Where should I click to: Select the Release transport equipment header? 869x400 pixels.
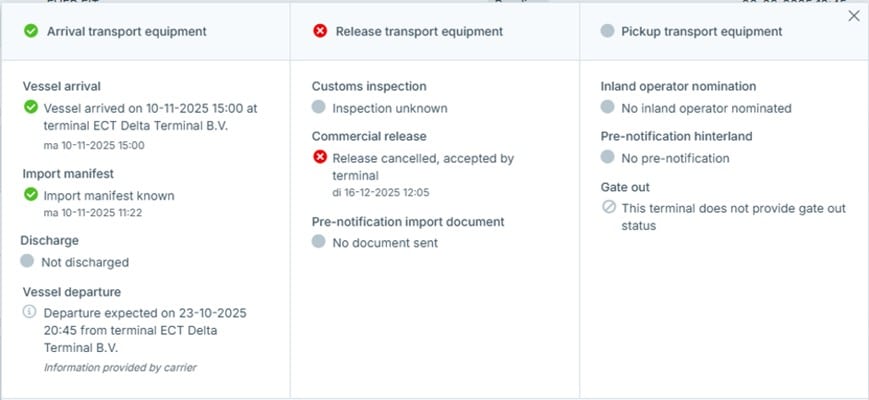pyautogui.click(x=419, y=31)
